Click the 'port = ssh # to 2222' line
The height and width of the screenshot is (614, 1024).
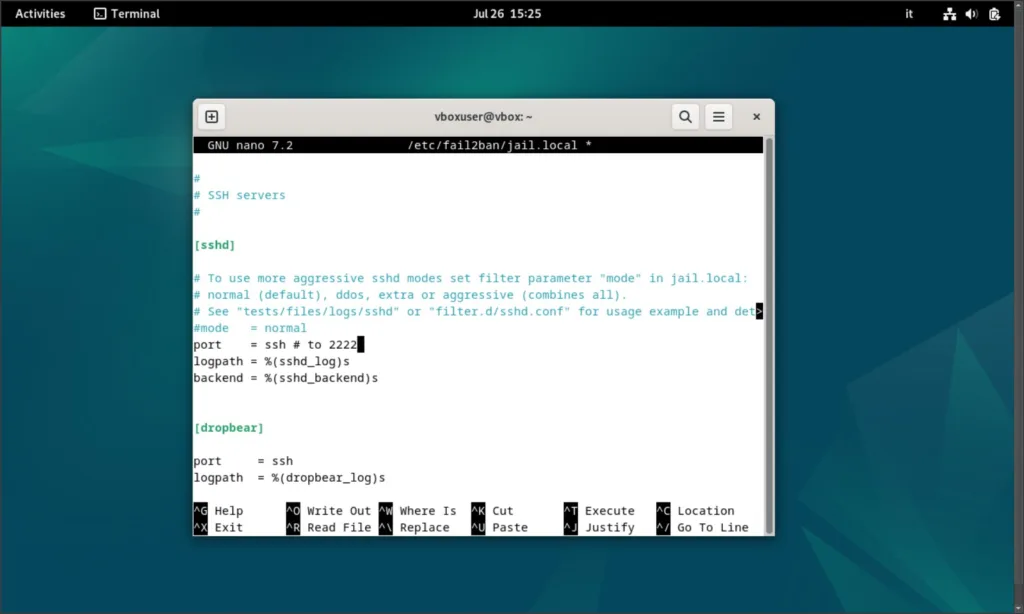point(276,345)
